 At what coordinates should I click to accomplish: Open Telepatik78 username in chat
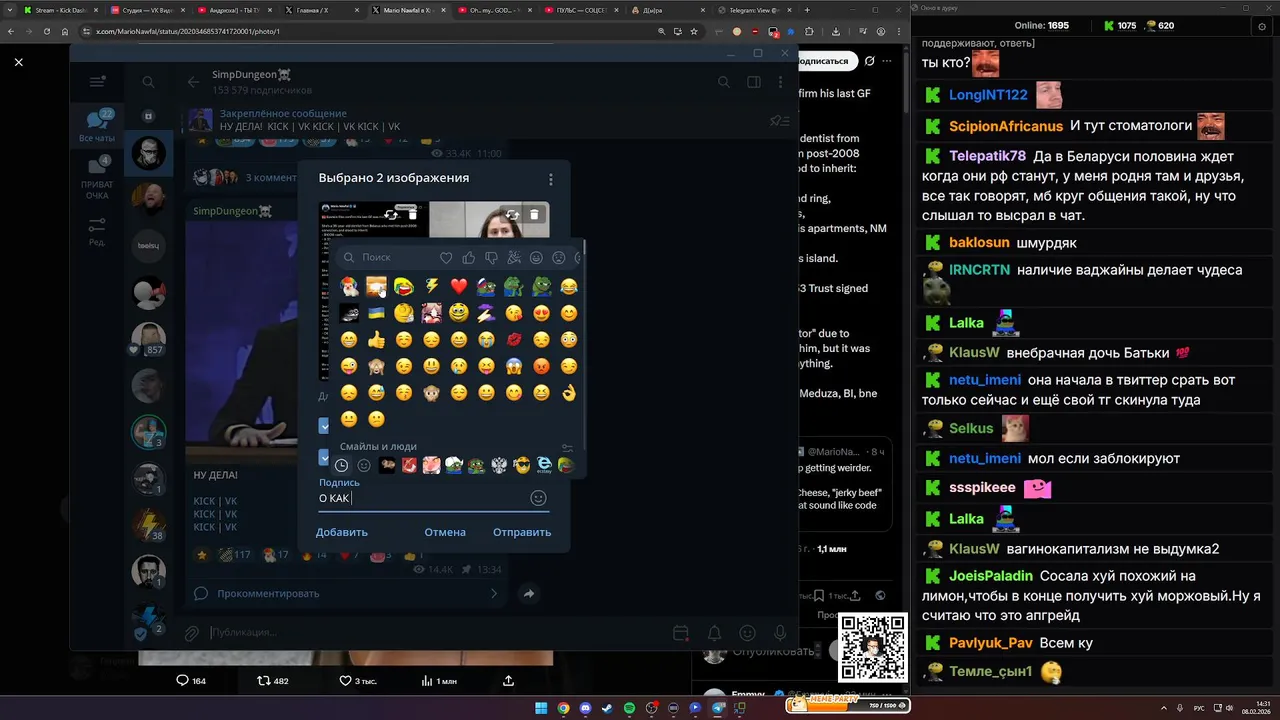pos(988,156)
